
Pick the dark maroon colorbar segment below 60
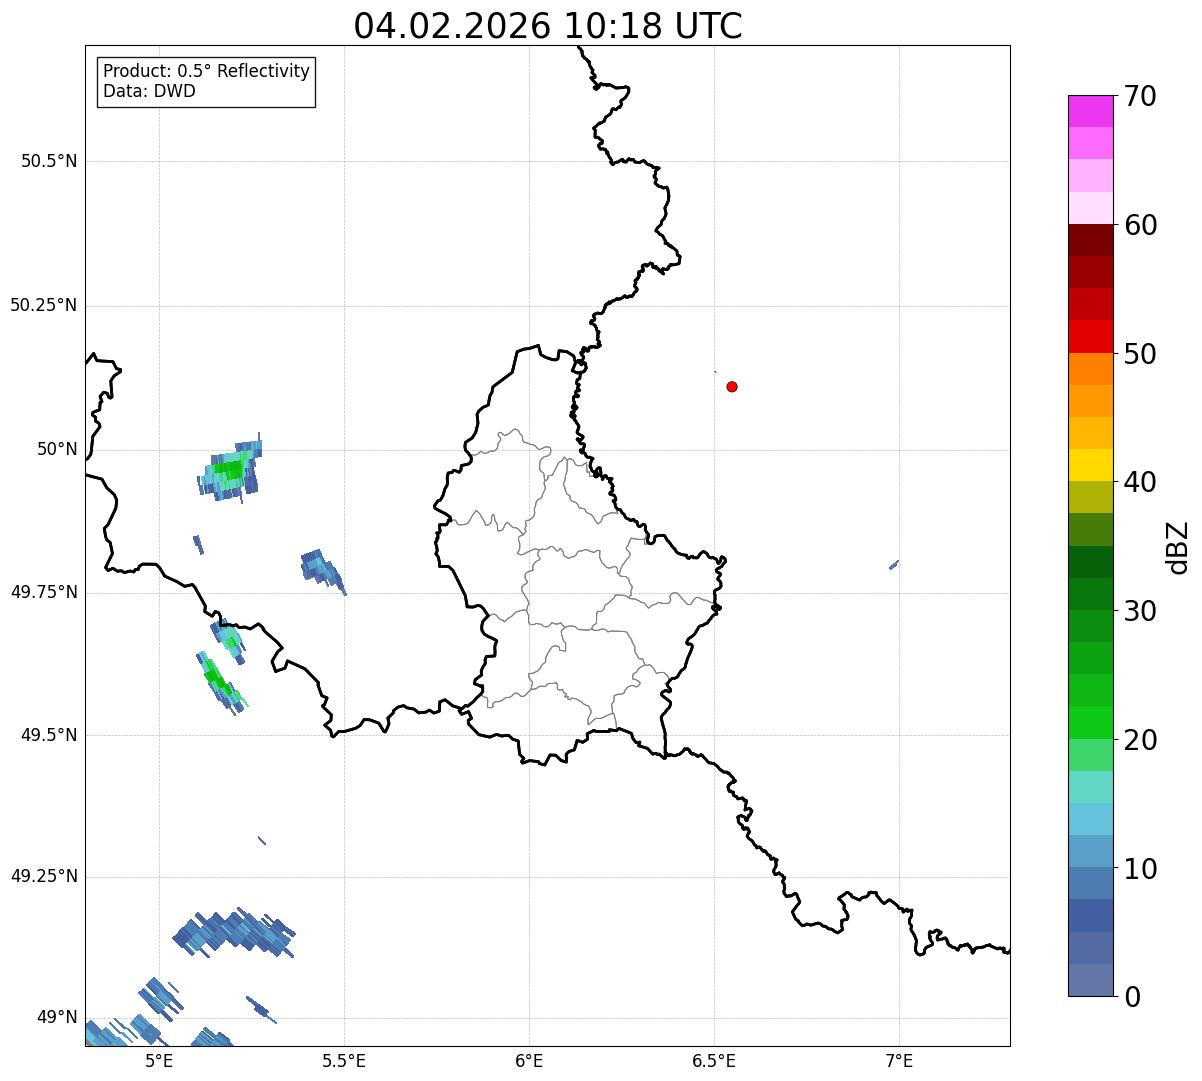[x=1090, y=241]
